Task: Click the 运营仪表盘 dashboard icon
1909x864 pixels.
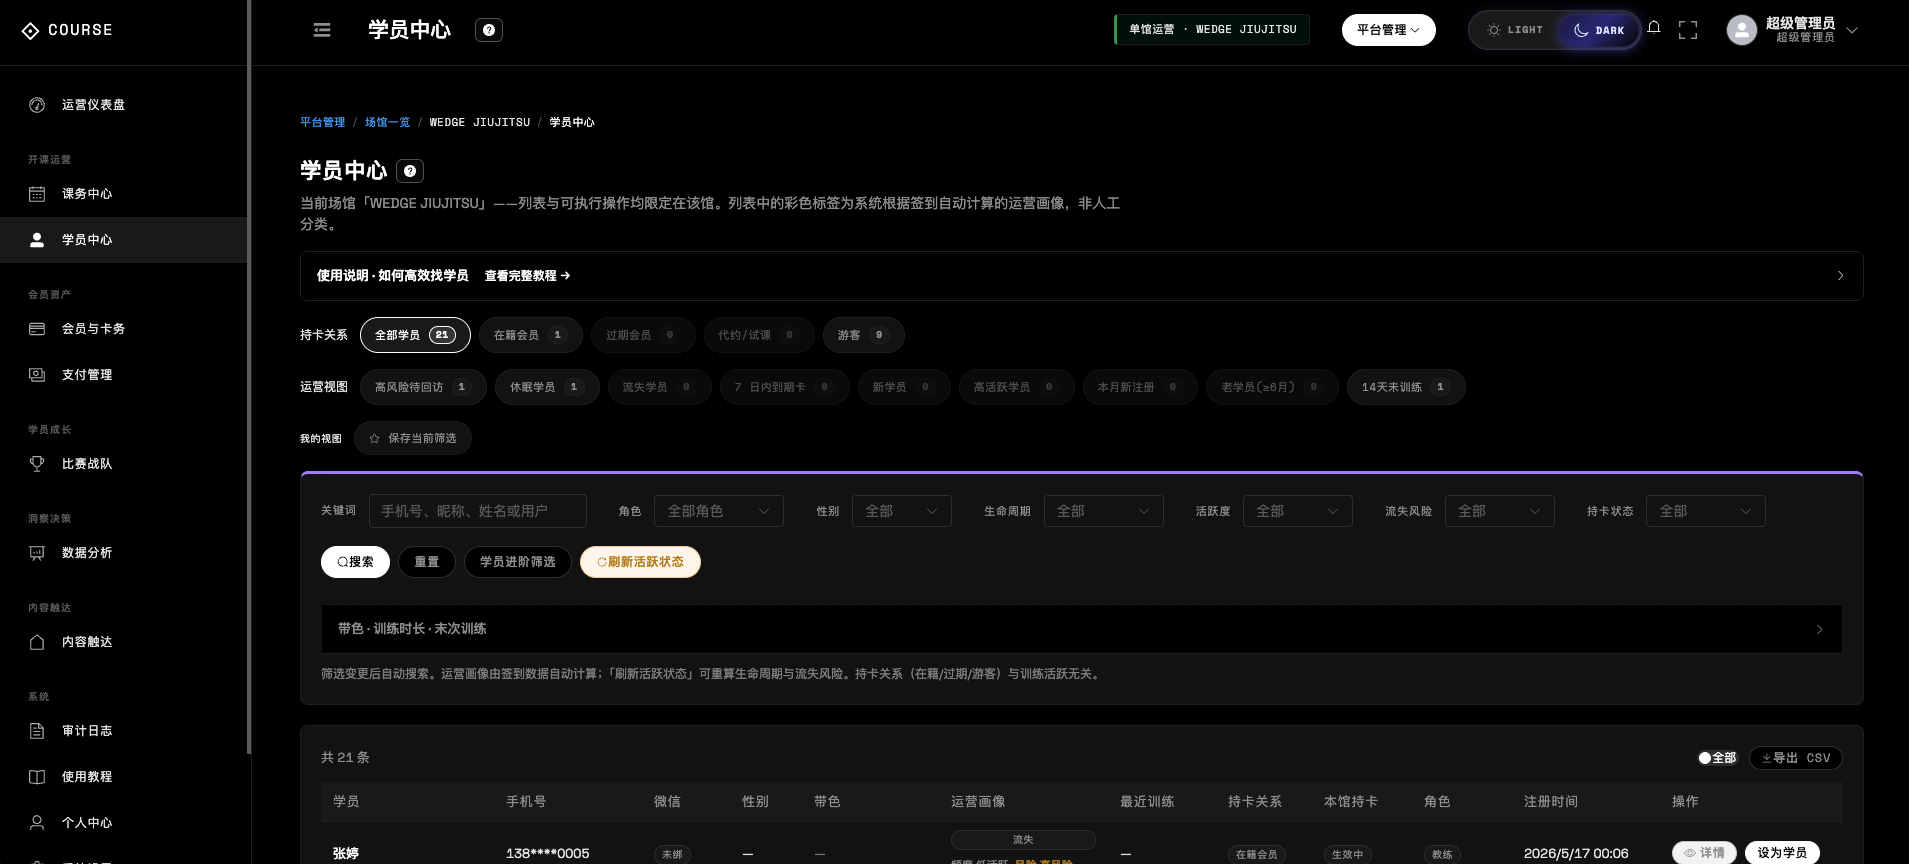Action: point(37,105)
